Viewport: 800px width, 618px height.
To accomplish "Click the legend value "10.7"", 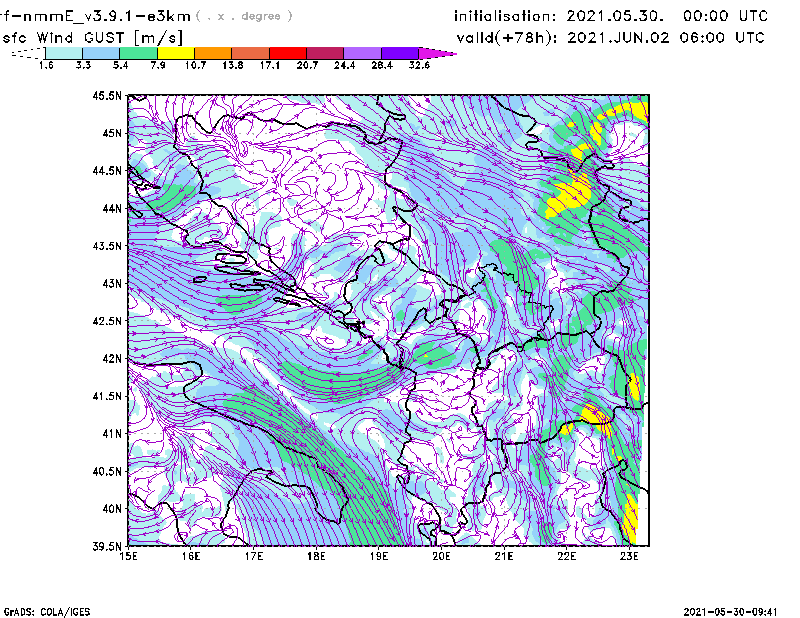I will (195, 65).
